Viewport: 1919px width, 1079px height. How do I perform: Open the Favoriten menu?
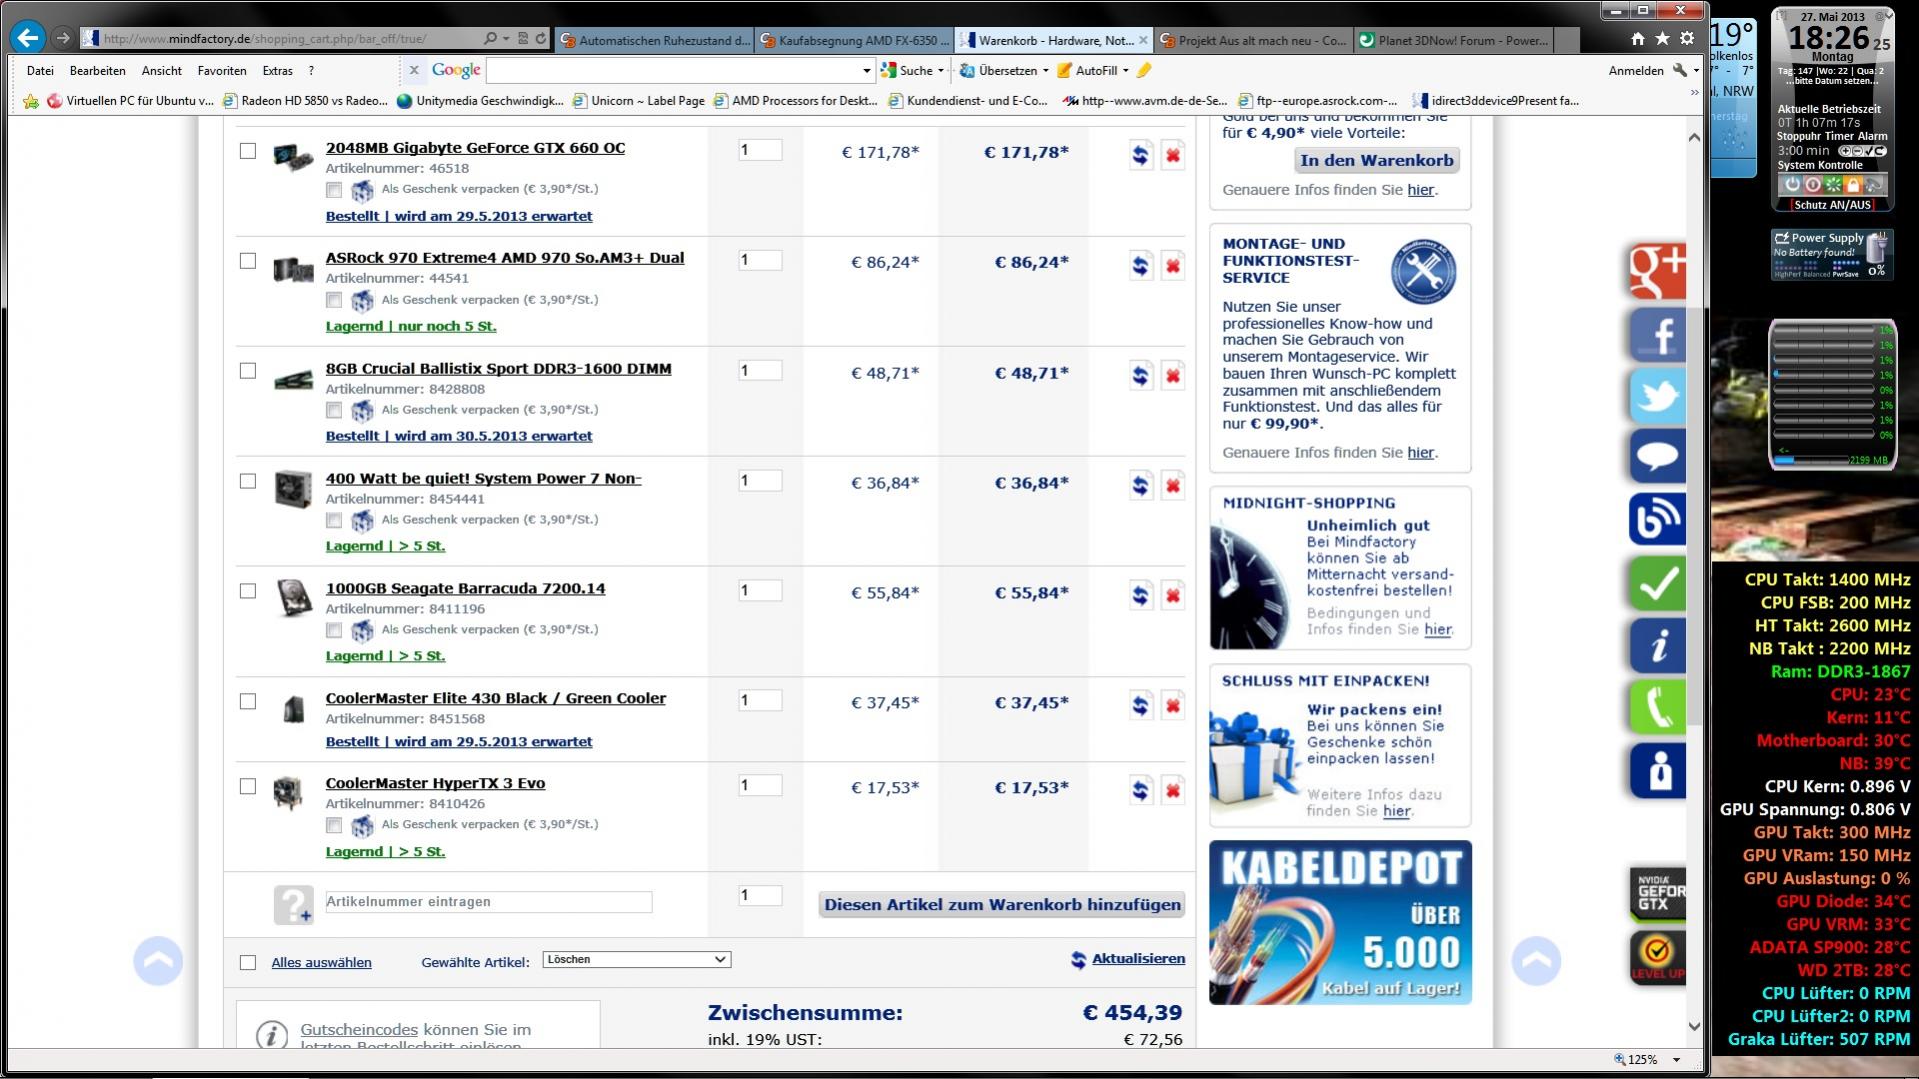(222, 71)
